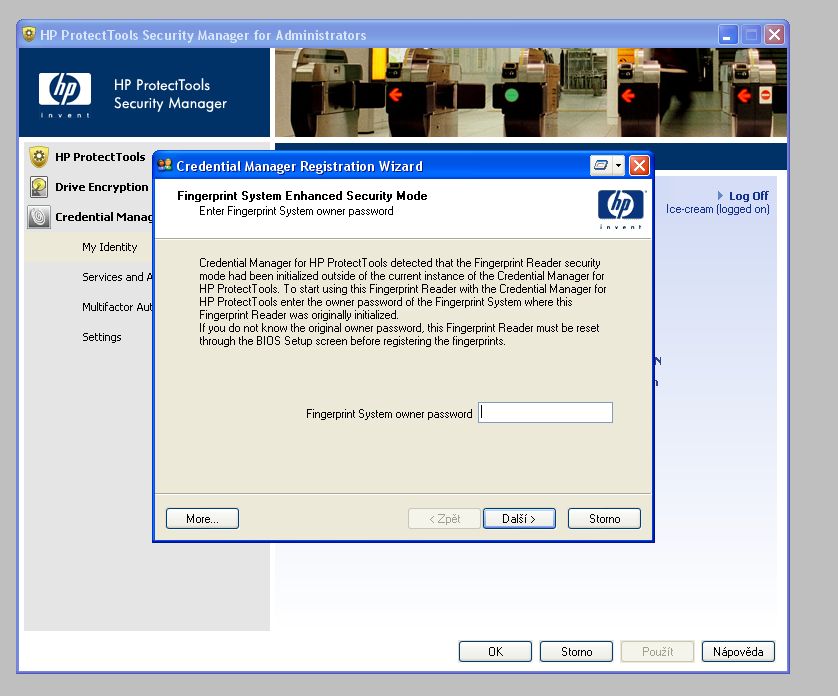The width and height of the screenshot is (838, 696).
Task: Click Storno in the Registration Wizard
Action: (604, 519)
